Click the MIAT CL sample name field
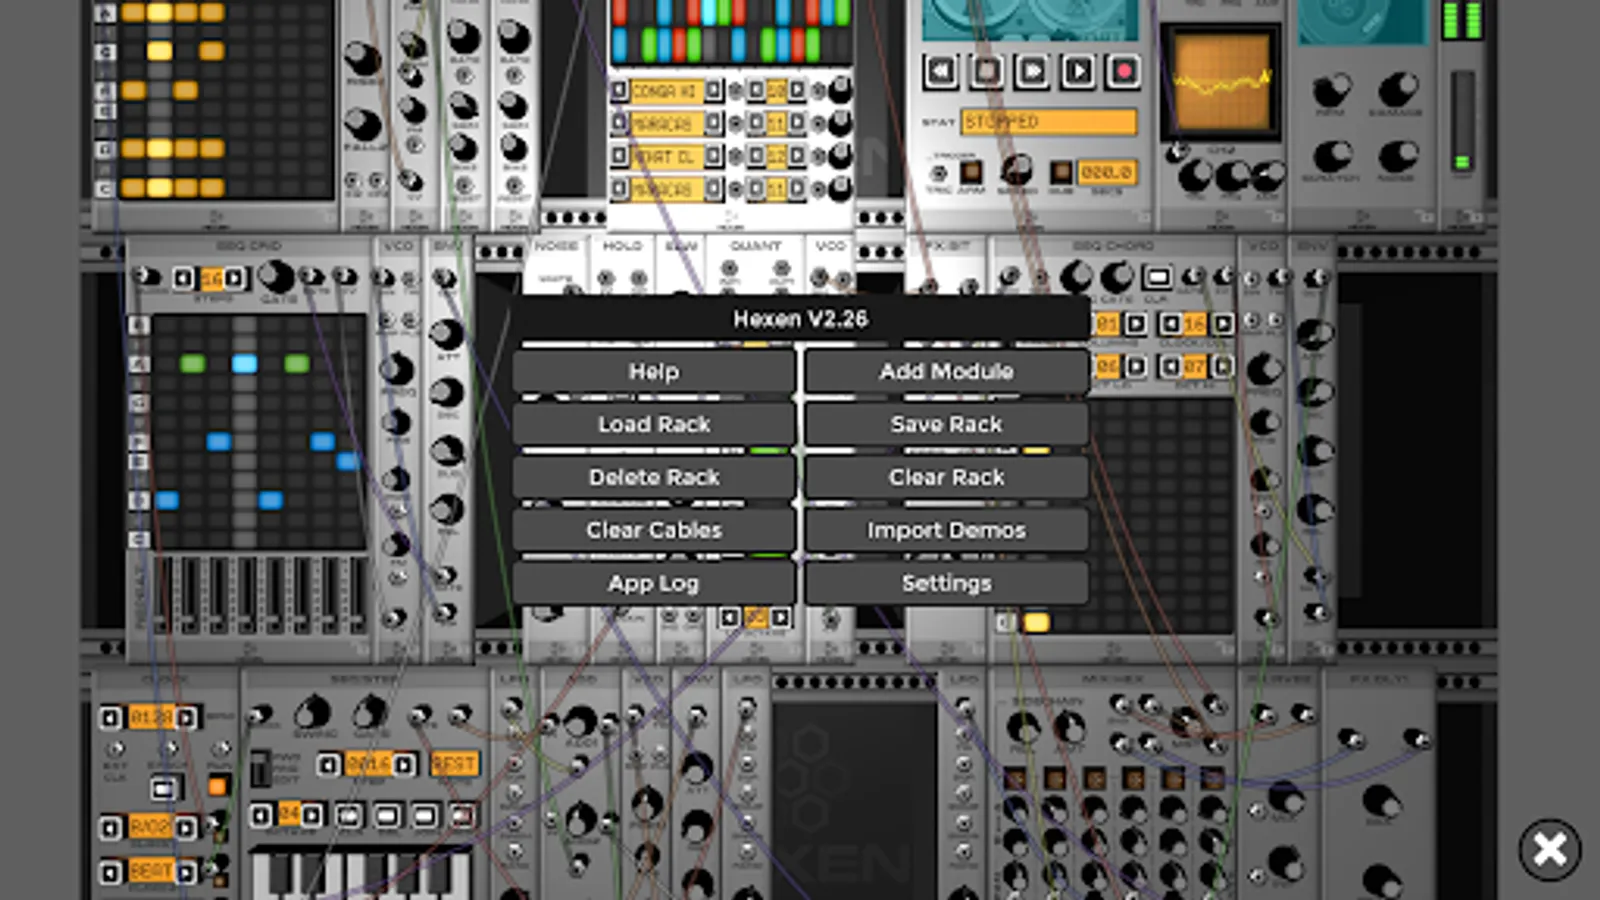The height and width of the screenshot is (900, 1600). [x=666, y=156]
